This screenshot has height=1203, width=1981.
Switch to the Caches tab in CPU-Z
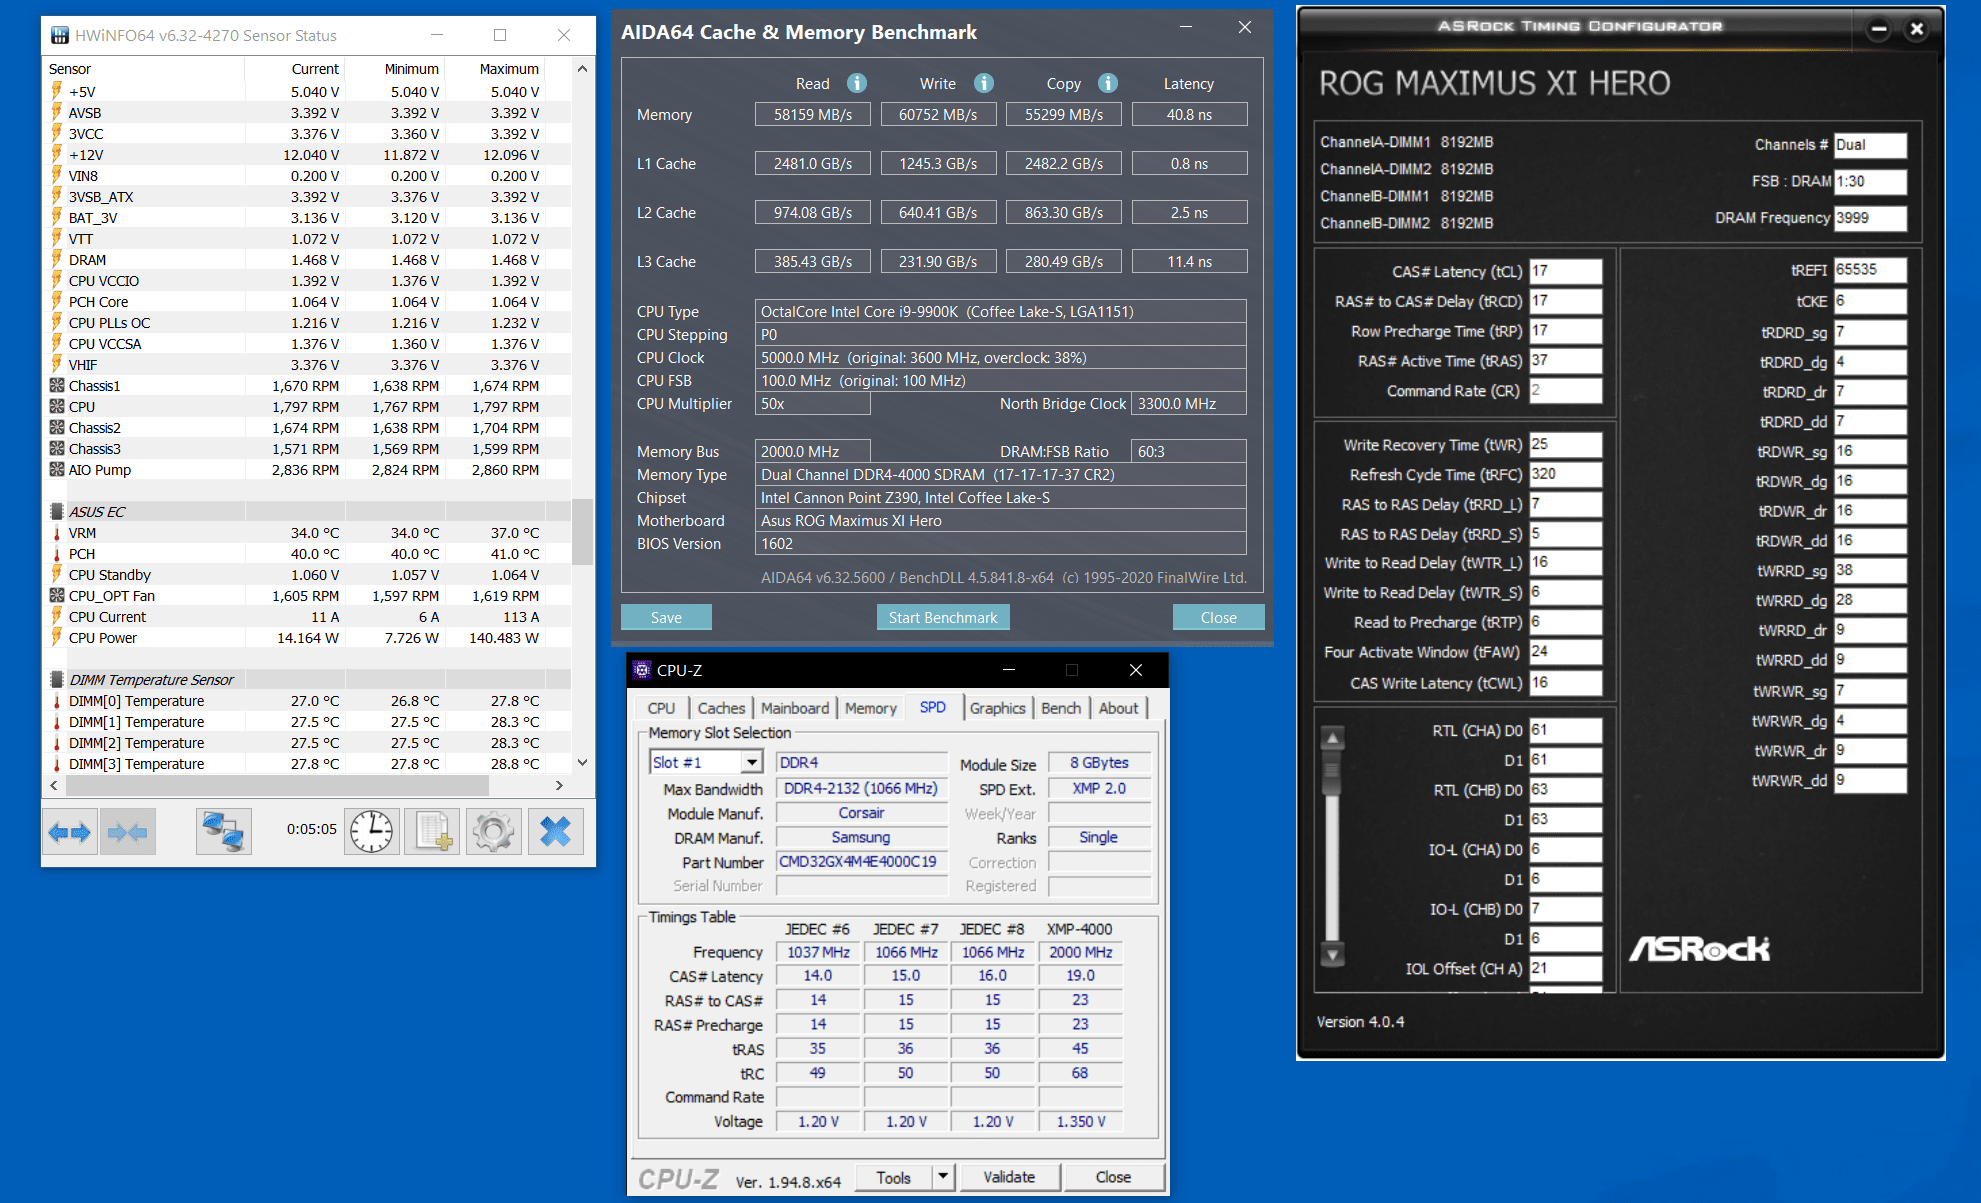(x=721, y=708)
